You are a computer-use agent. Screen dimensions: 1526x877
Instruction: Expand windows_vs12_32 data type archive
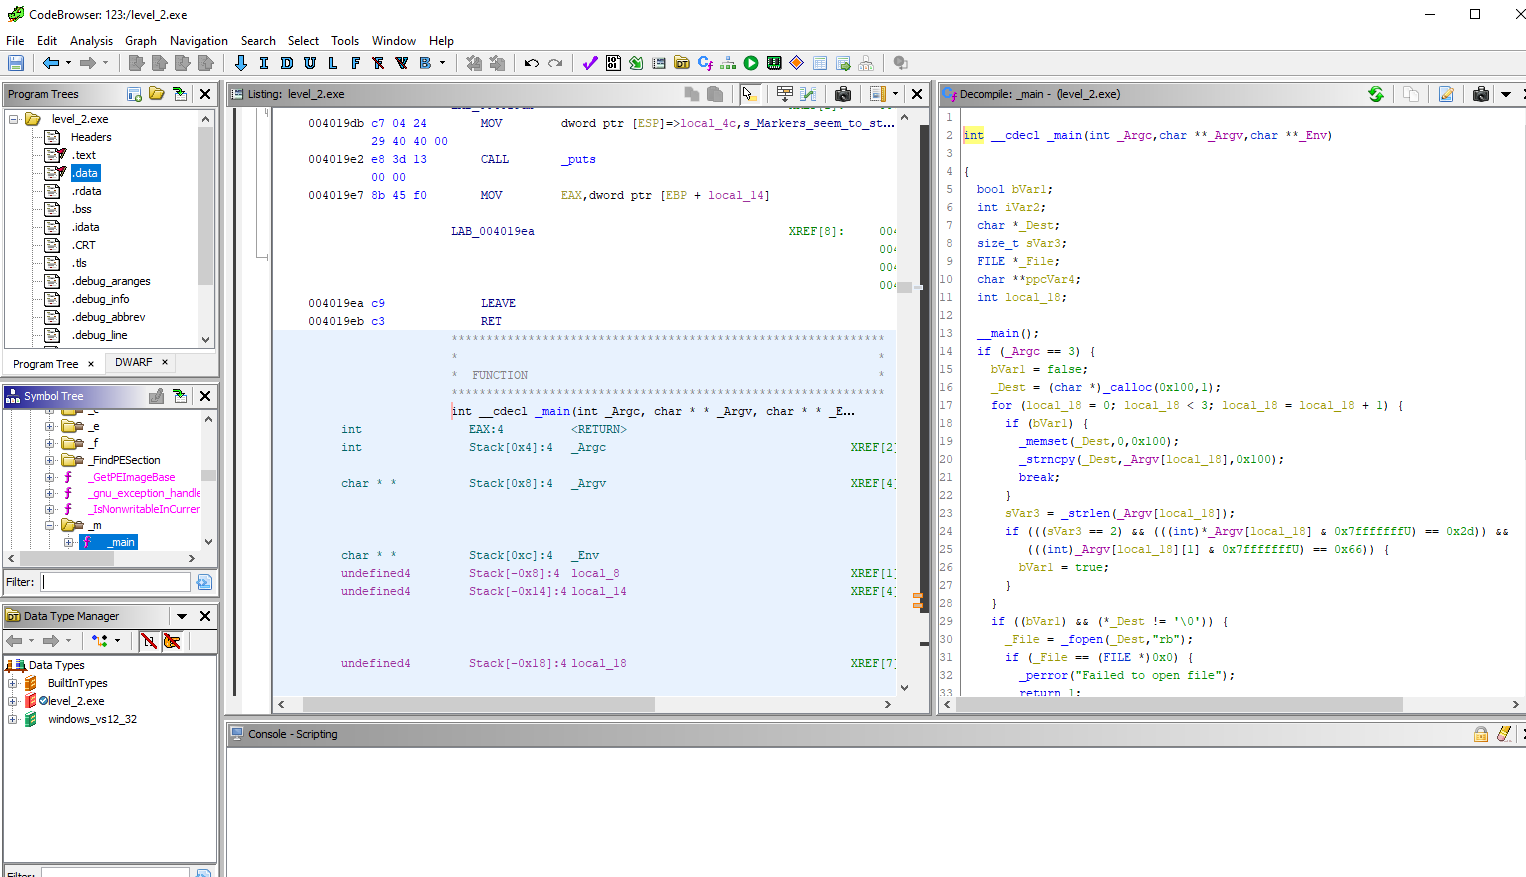13,719
